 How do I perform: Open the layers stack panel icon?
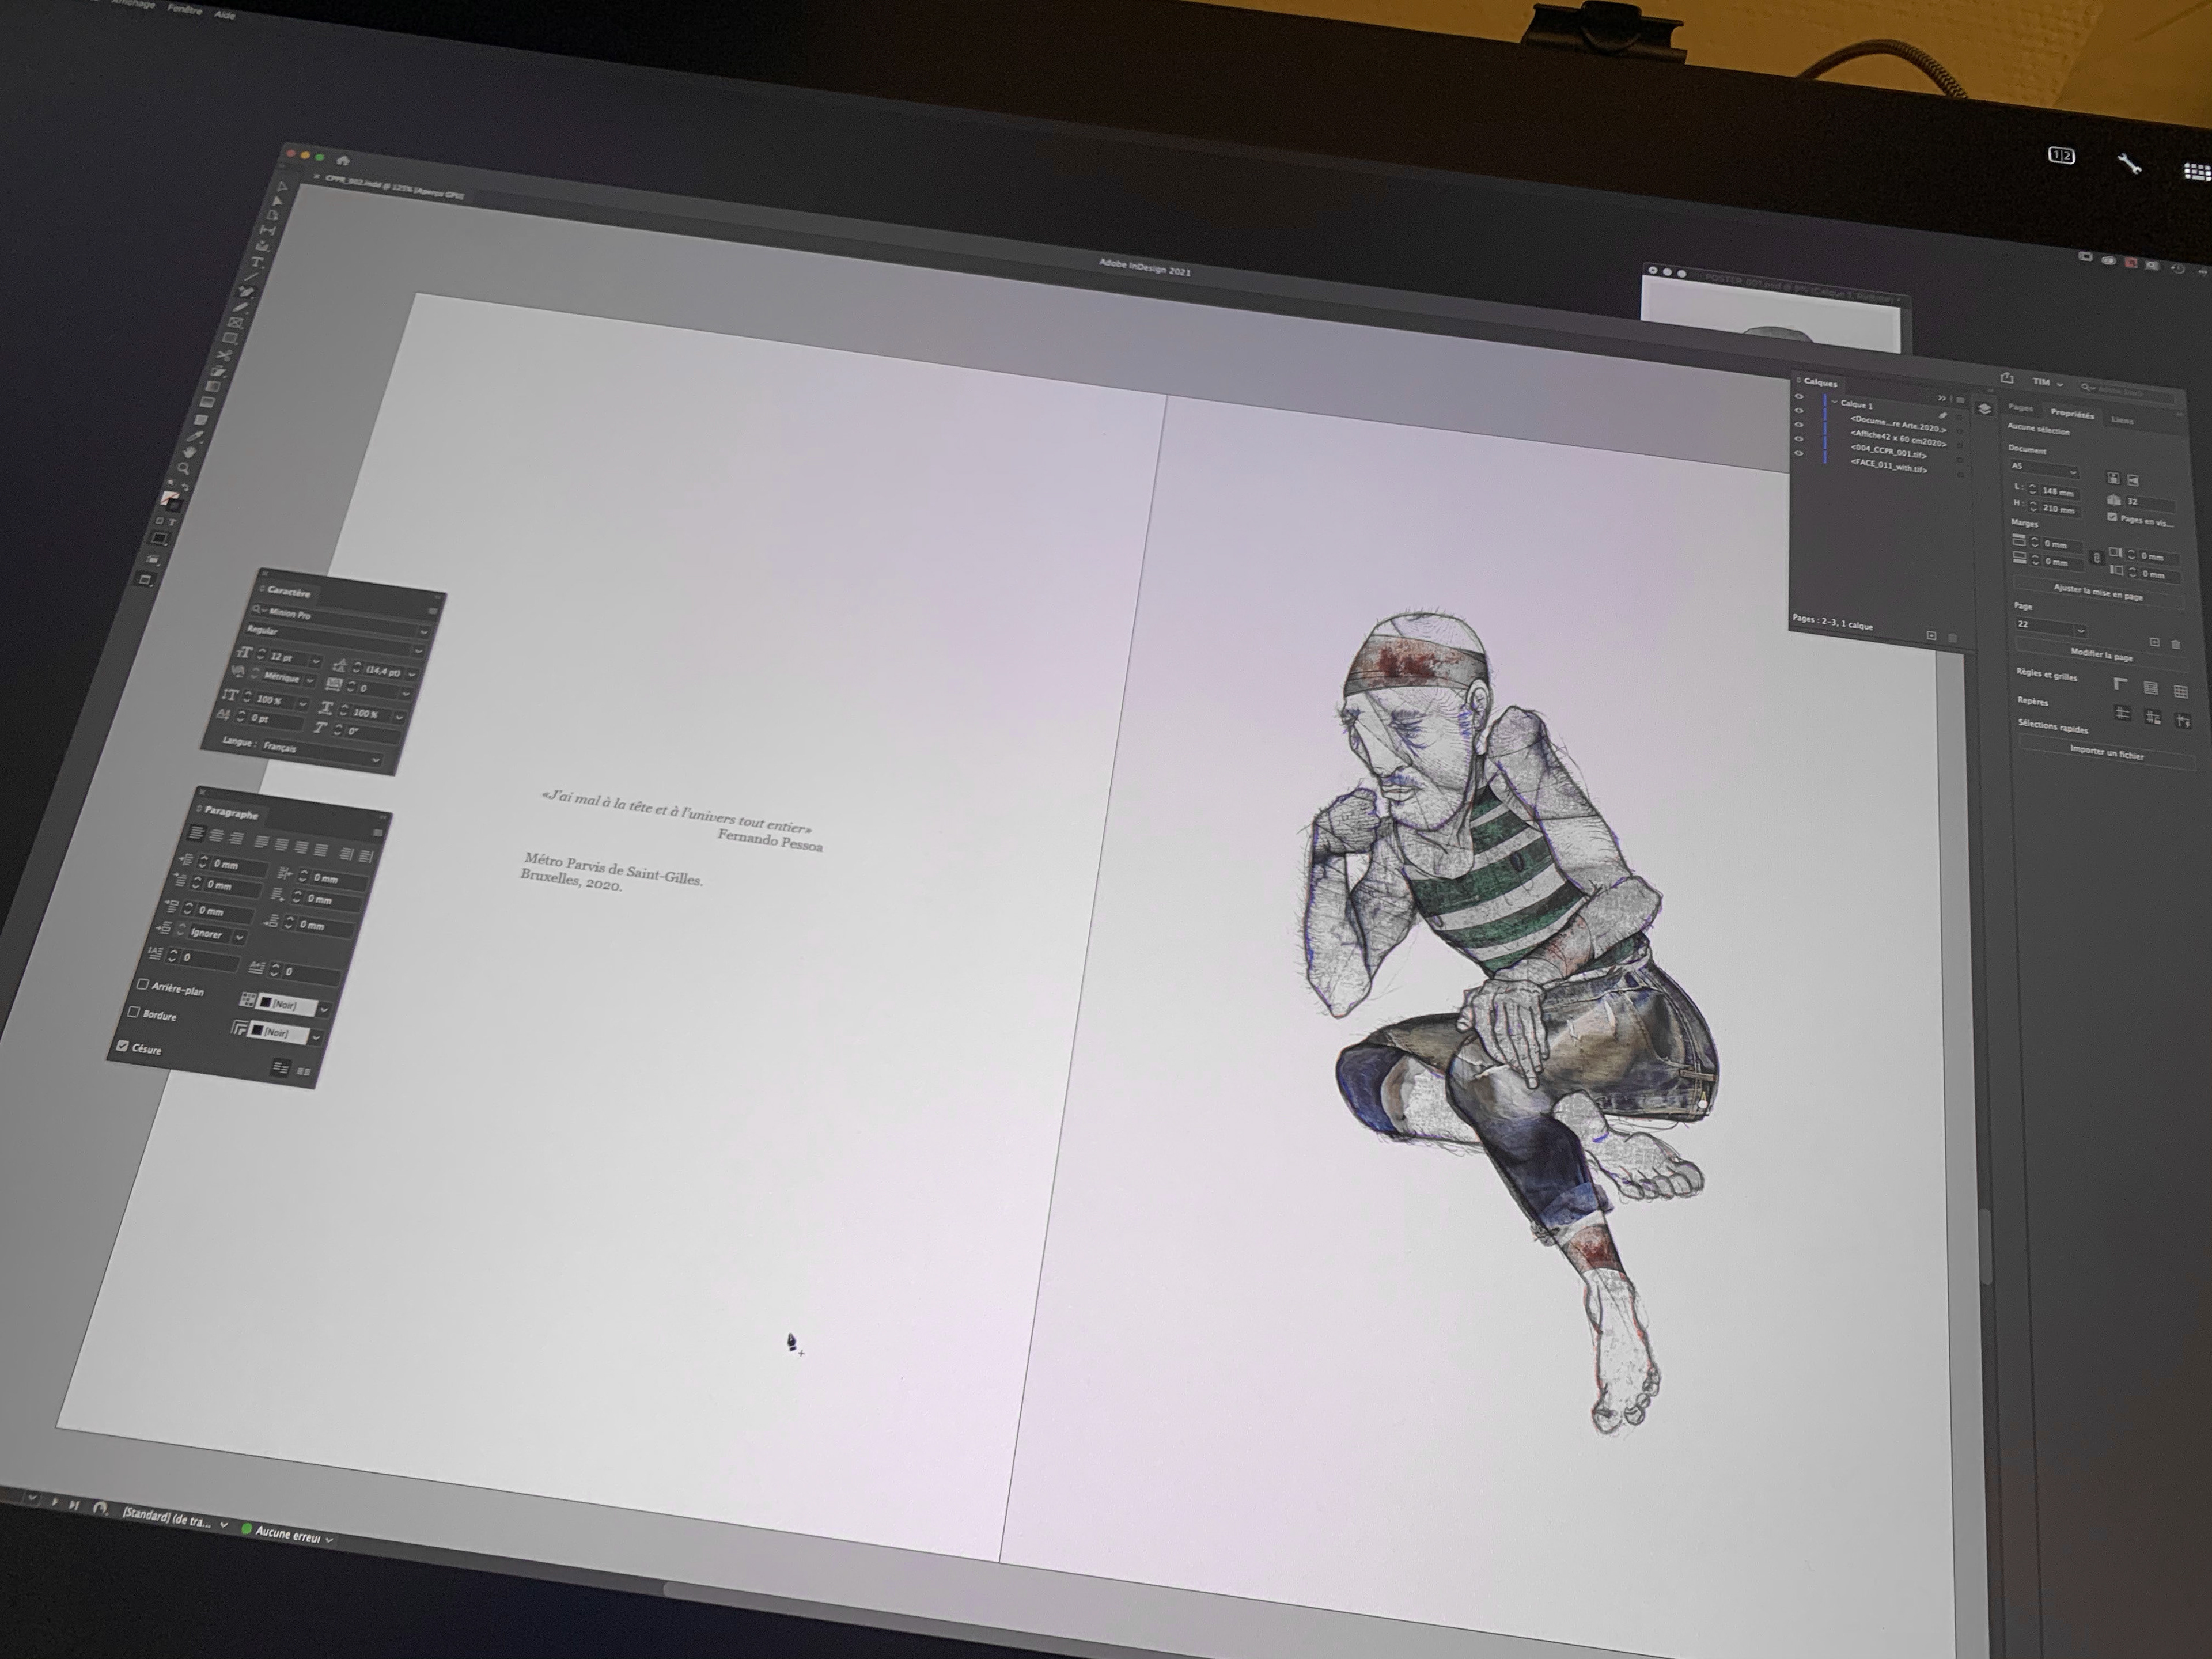pyautogui.click(x=1984, y=409)
